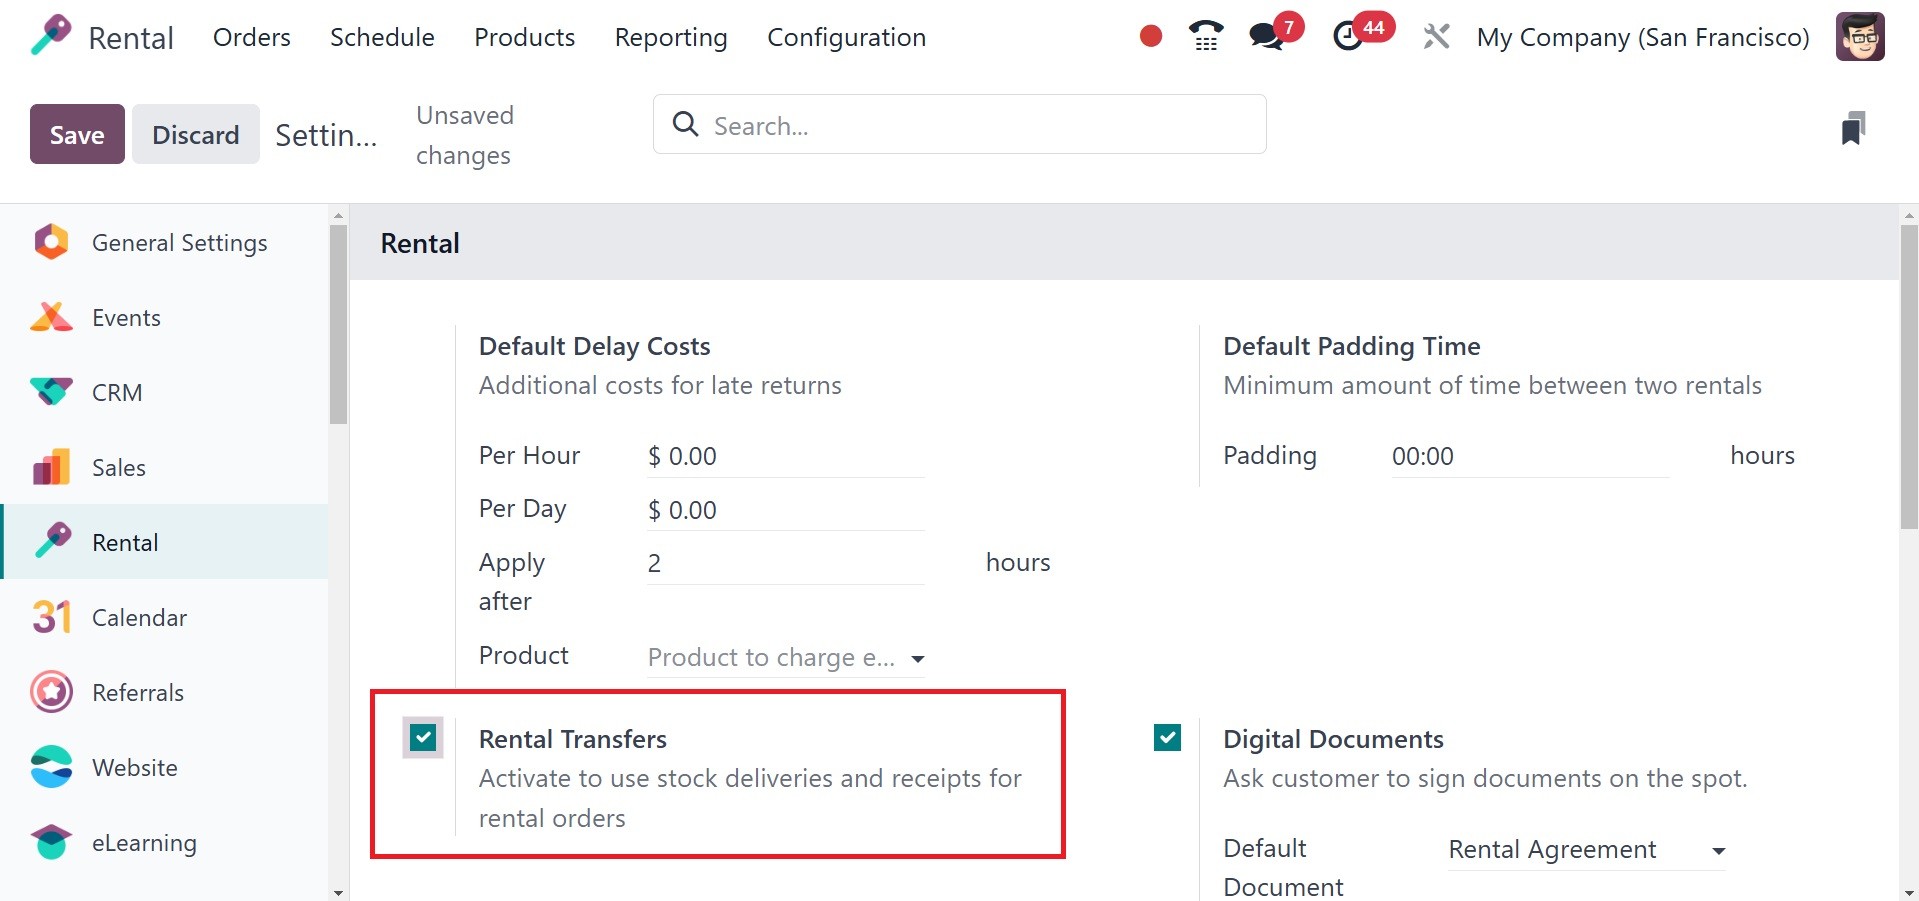Click the Rental app logo icon
The height and width of the screenshot is (901, 1919).
click(x=51, y=37)
